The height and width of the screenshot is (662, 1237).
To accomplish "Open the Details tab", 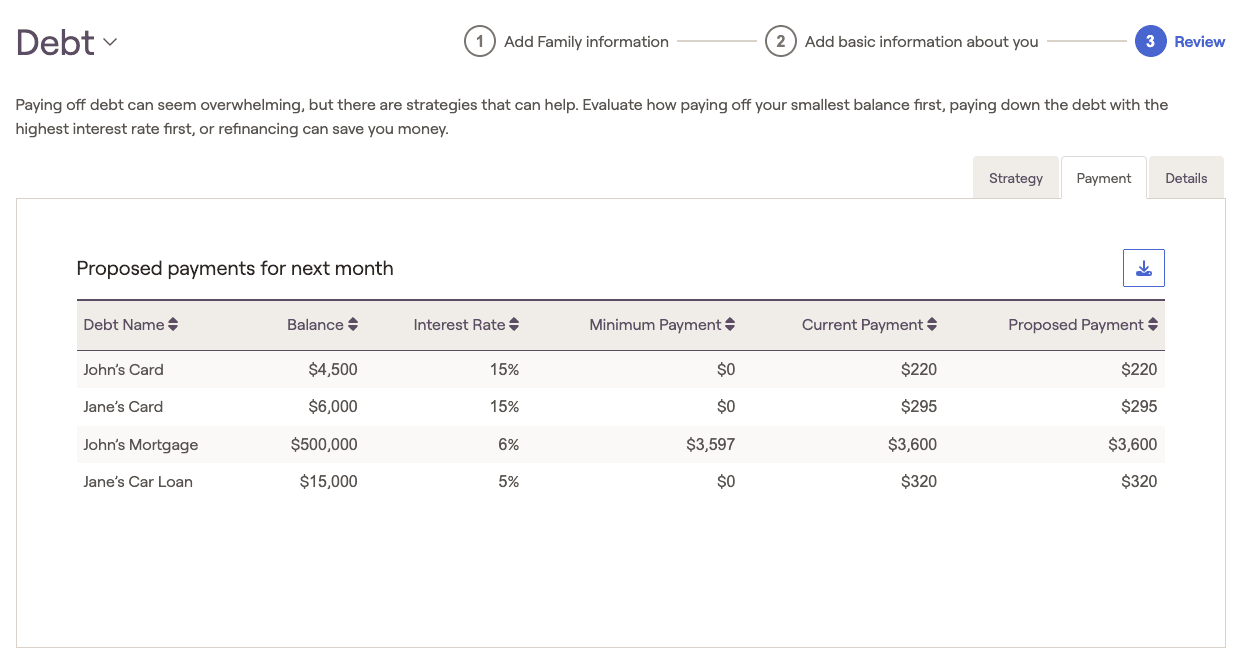I will (x=1186, y=178).
